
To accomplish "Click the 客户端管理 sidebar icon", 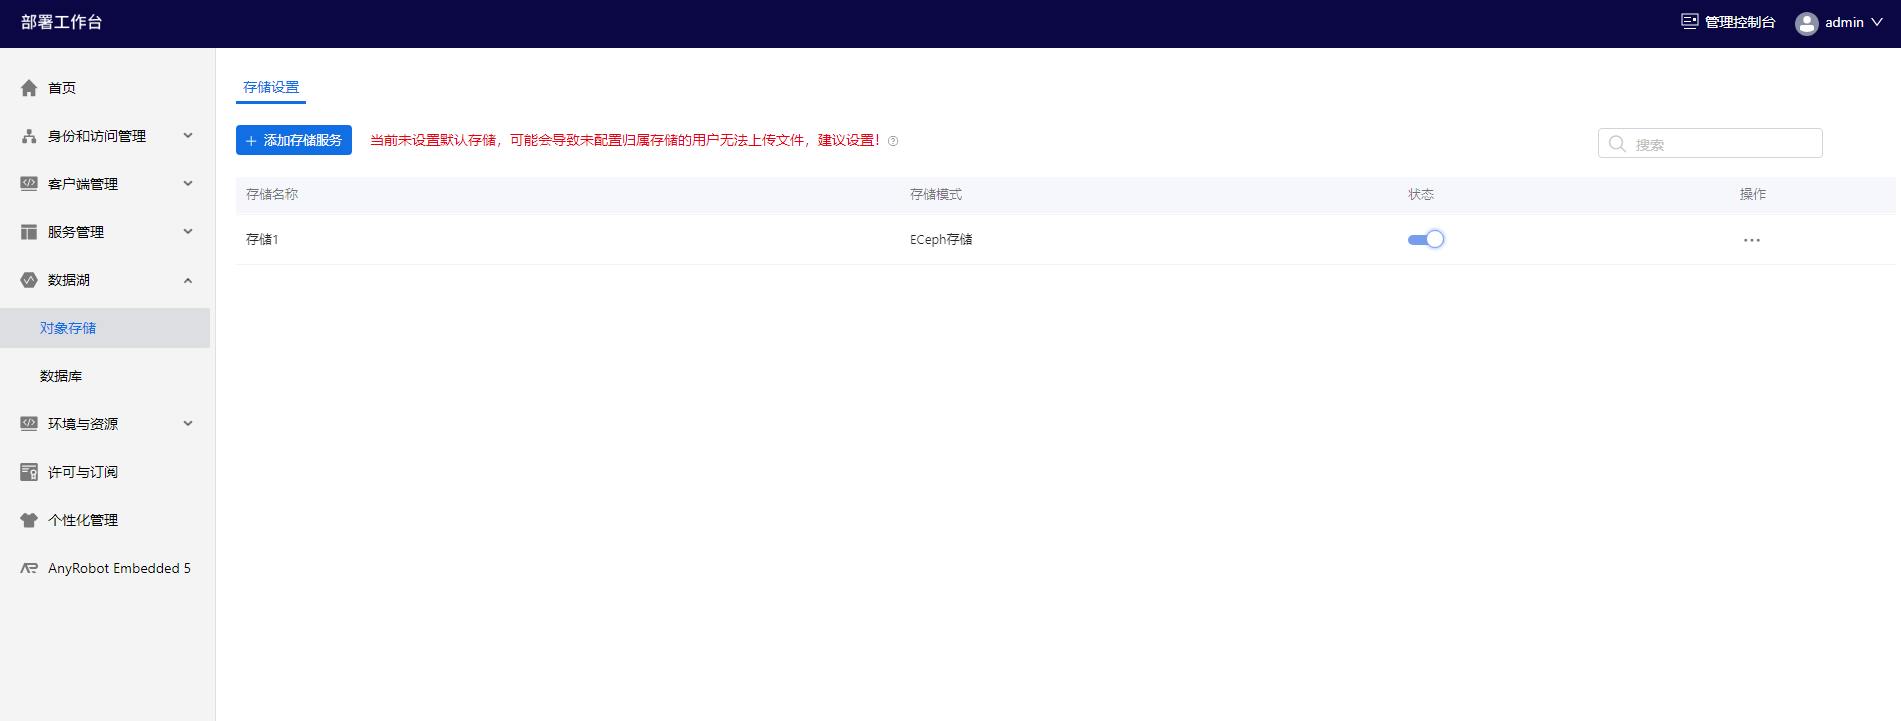I will click(x=29, y=184).
